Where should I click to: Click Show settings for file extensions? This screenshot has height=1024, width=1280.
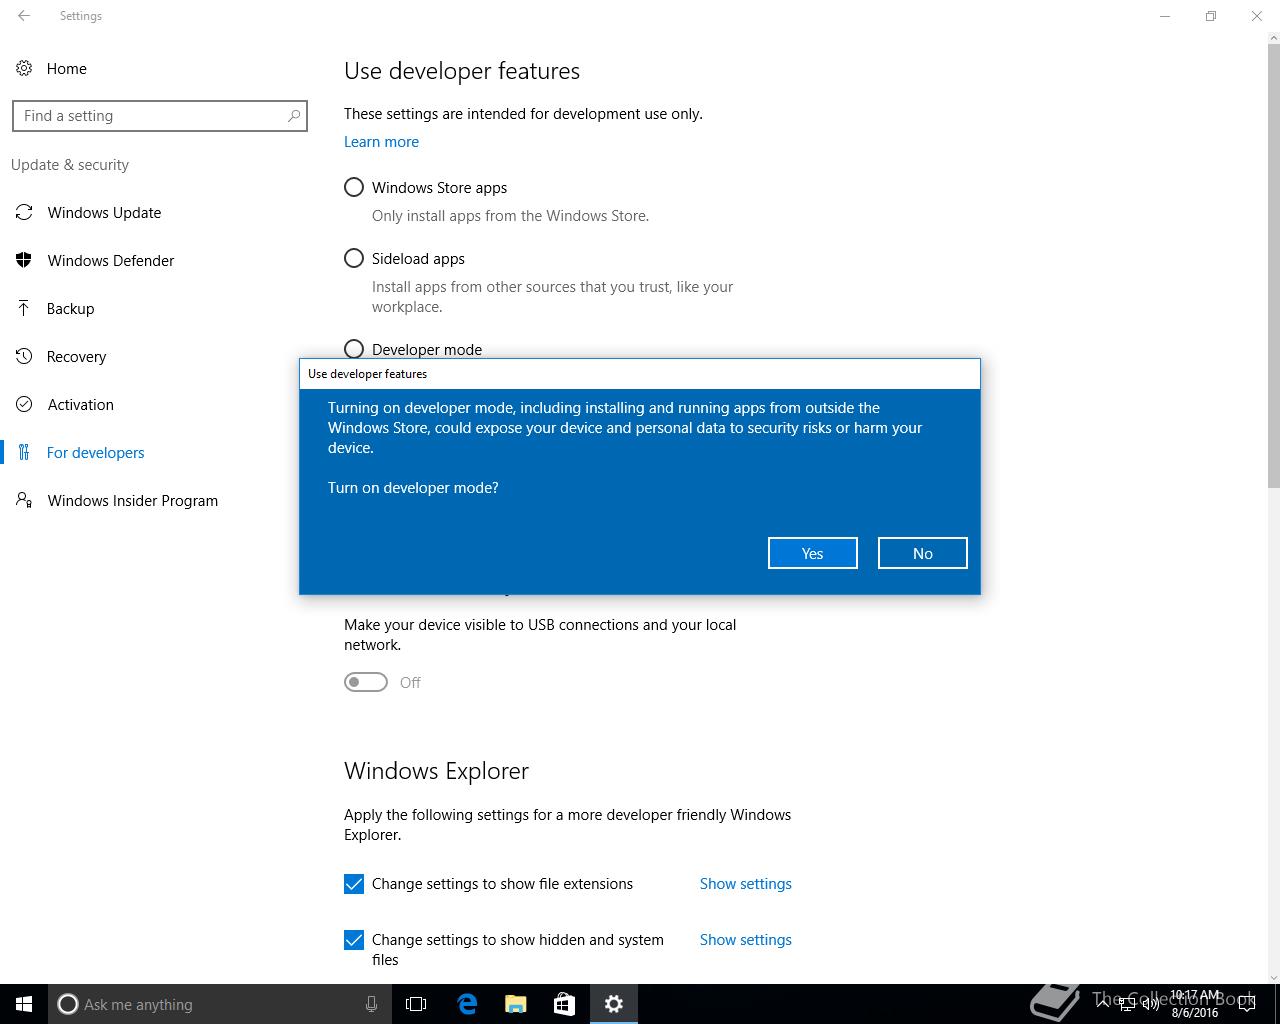pos(746,884)
